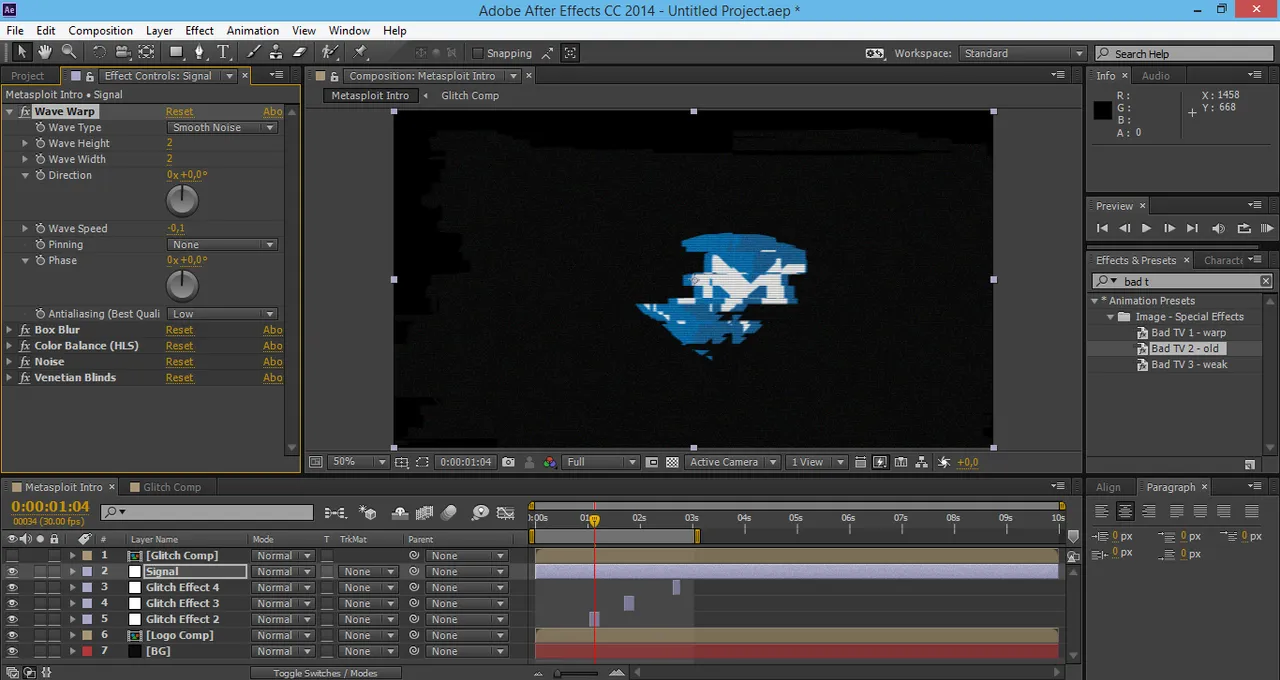Open the Full resolution dropdown
Image resolution: width=1280 pixels, height=680 pixels.
601,462
